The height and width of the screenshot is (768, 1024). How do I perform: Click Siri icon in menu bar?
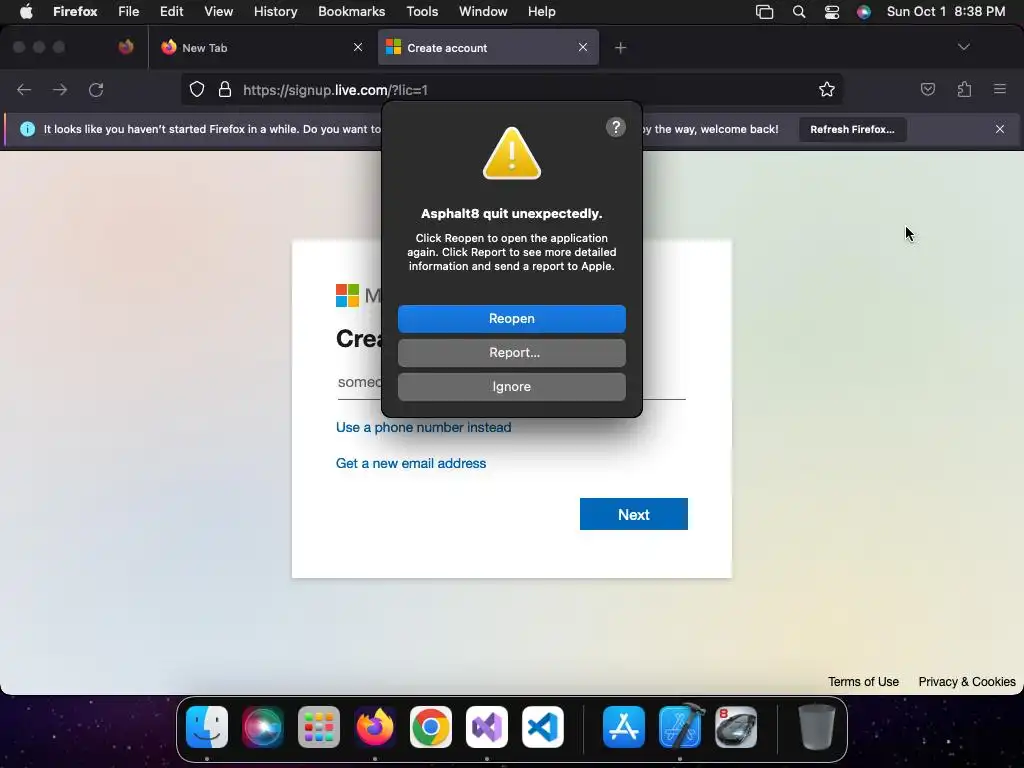click(x=863, y=12)
